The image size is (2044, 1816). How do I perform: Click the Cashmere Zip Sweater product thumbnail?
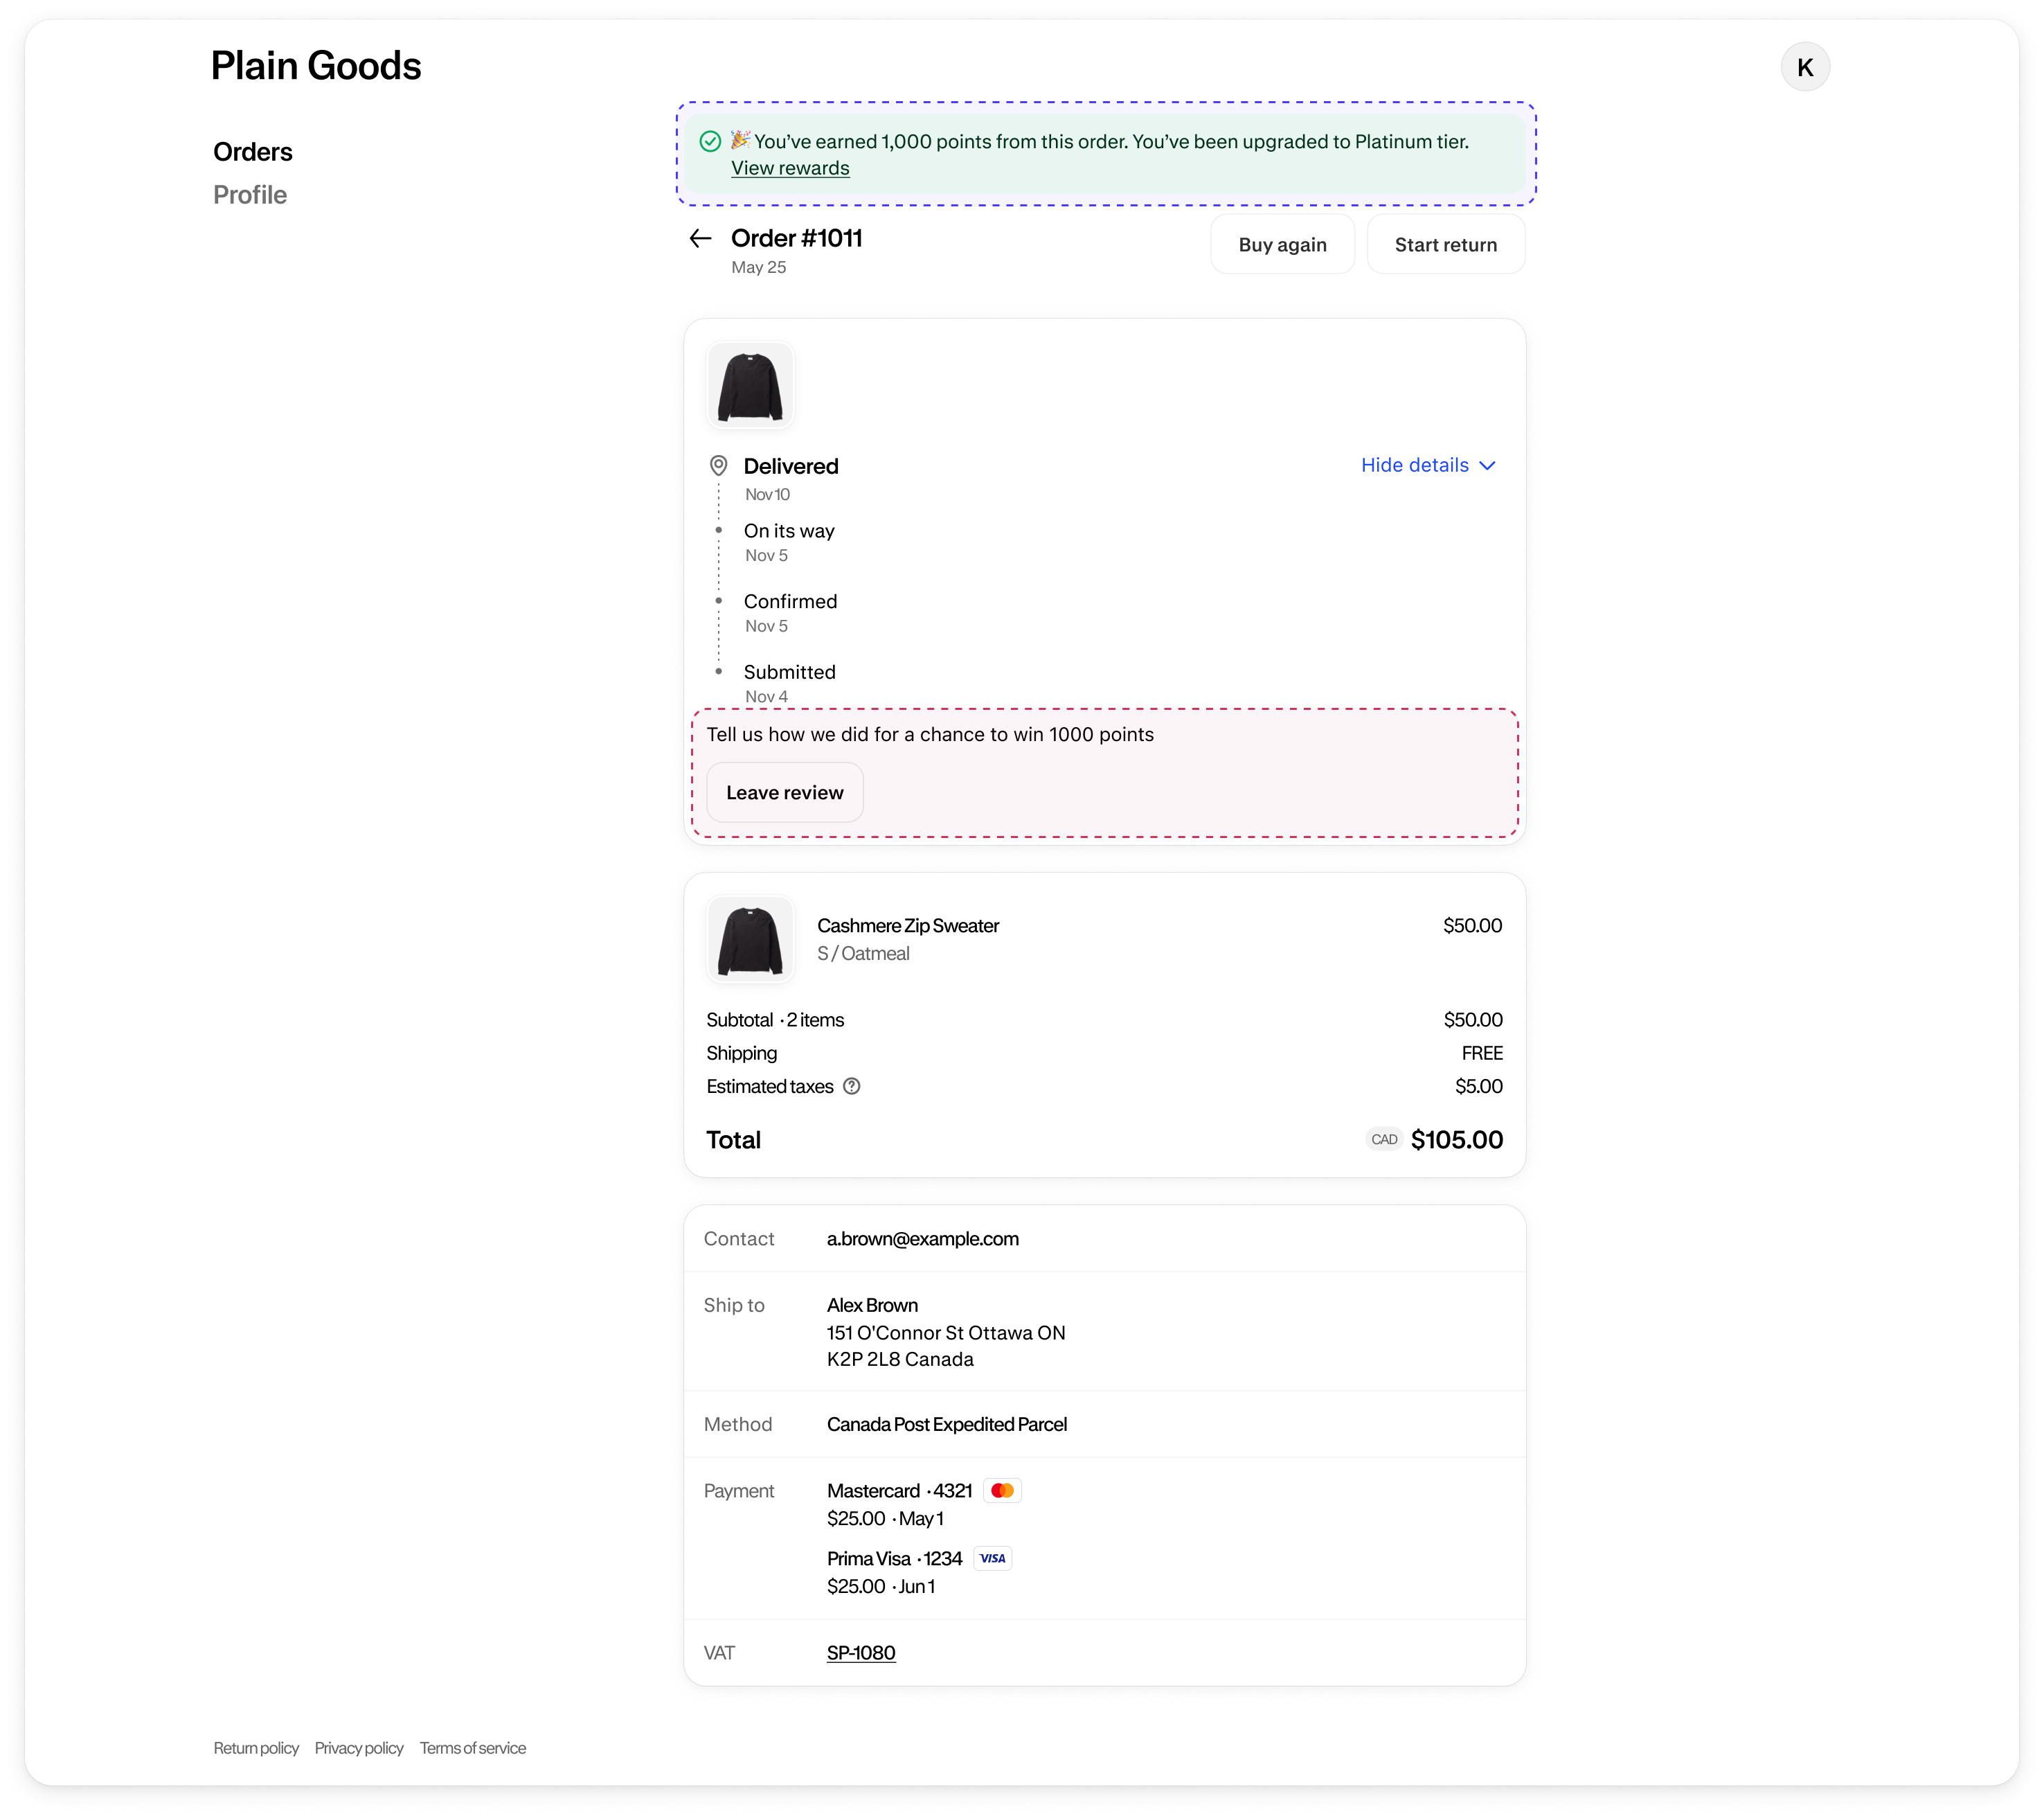tap(750, 940)
